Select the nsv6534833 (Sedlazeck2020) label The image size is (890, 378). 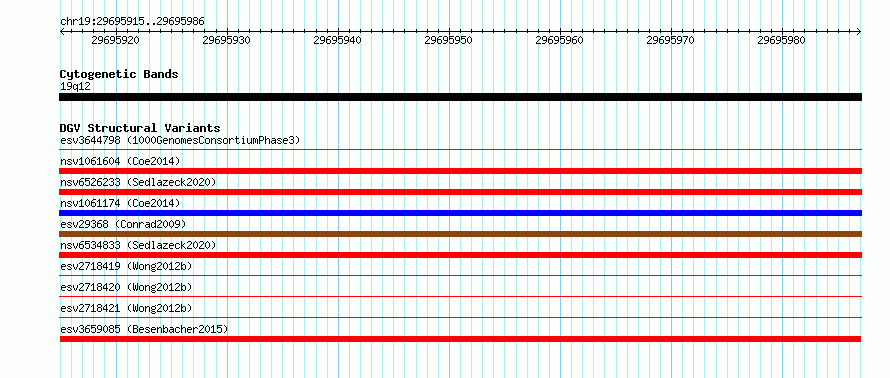(x=138, y=245)
